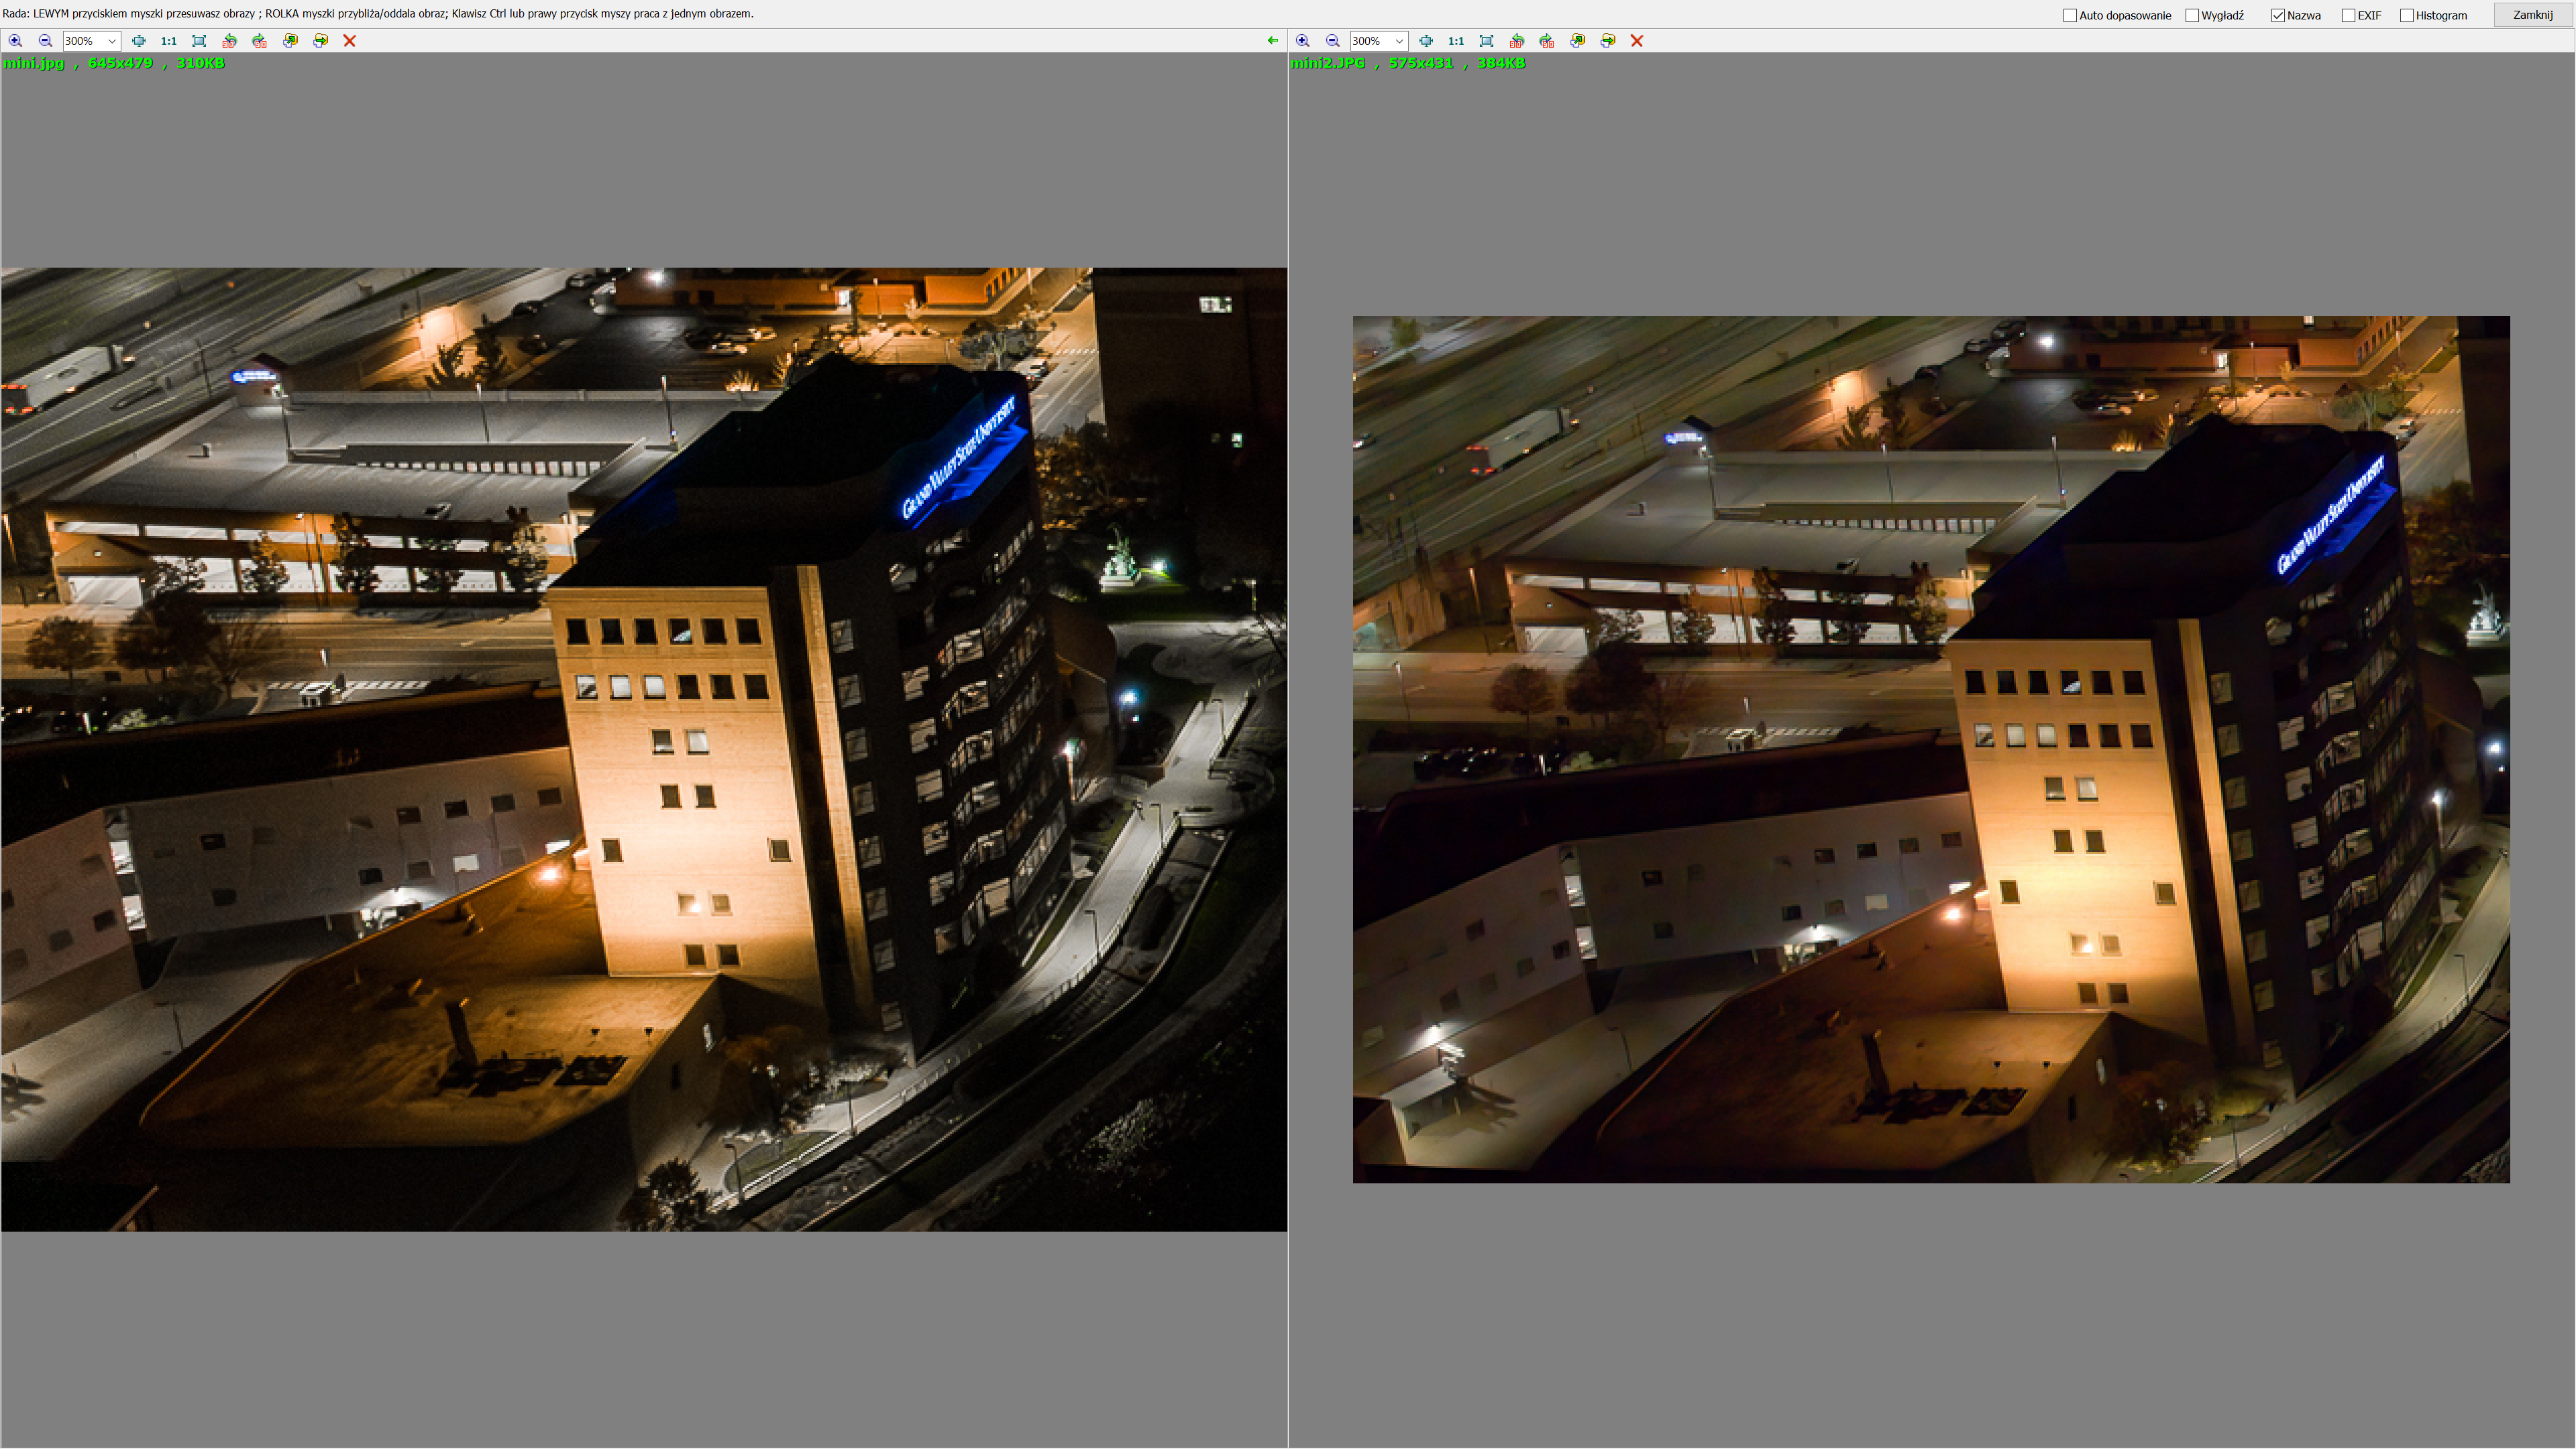
Task: Toggle the Wygładź checkbox
Action: point(2192,15)
